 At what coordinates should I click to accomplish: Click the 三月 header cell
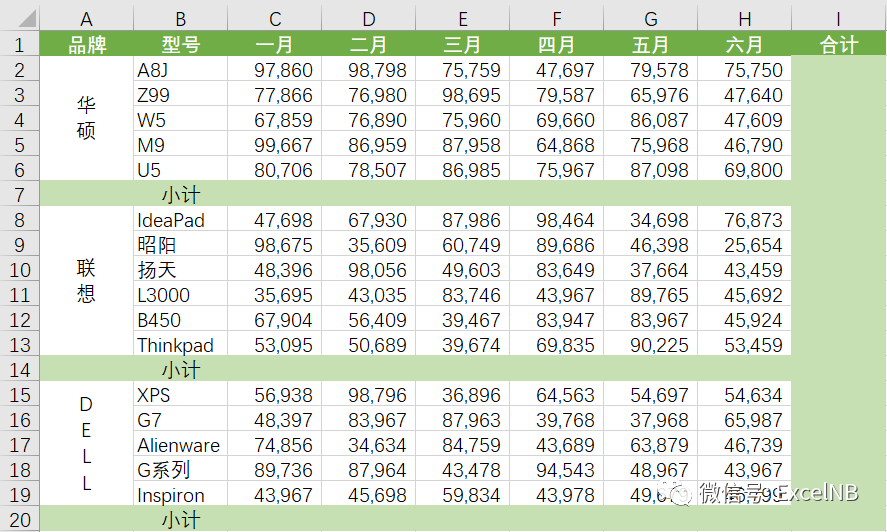(x=463, y=44)
